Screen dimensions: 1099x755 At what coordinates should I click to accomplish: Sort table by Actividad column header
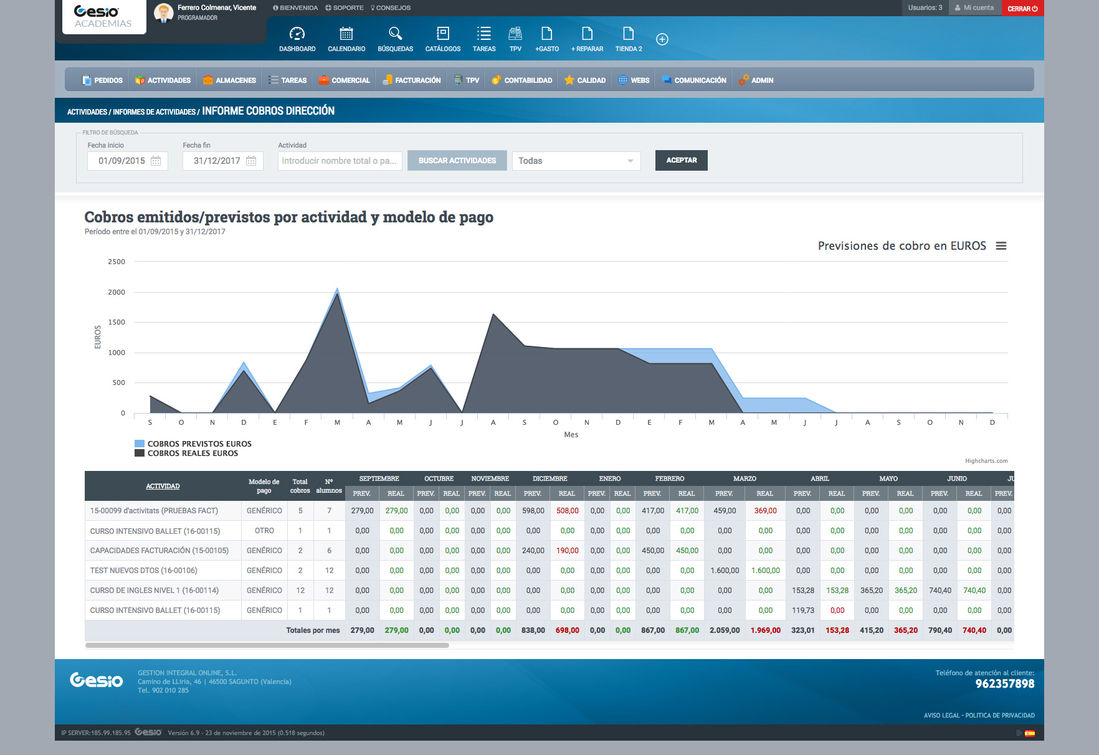pos(163,487)
